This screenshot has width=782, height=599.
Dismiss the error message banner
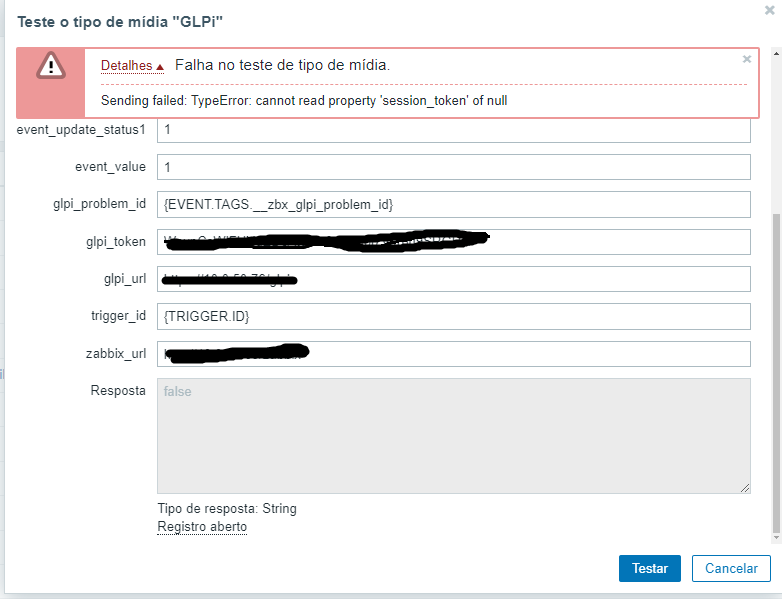(747, 59)
